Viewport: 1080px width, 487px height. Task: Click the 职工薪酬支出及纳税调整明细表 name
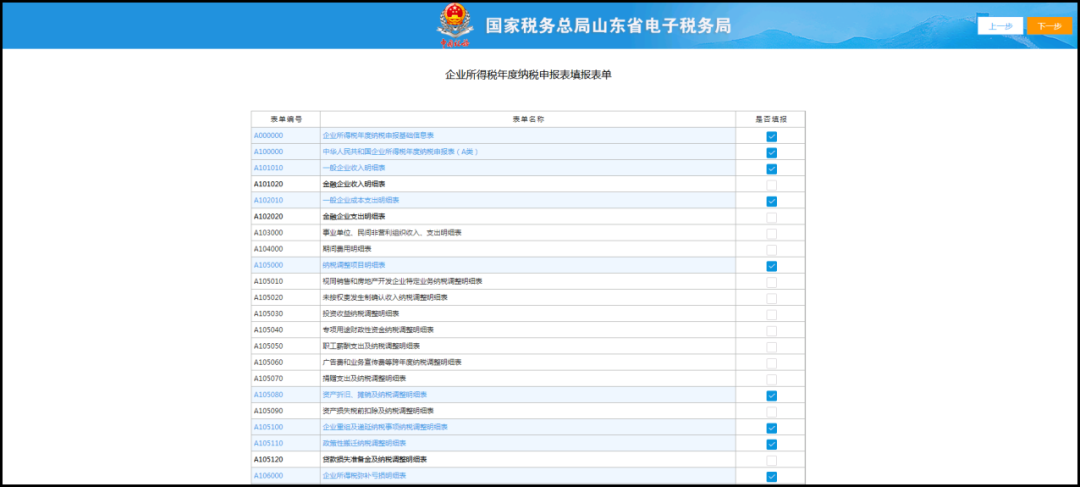tap(371, 346)
